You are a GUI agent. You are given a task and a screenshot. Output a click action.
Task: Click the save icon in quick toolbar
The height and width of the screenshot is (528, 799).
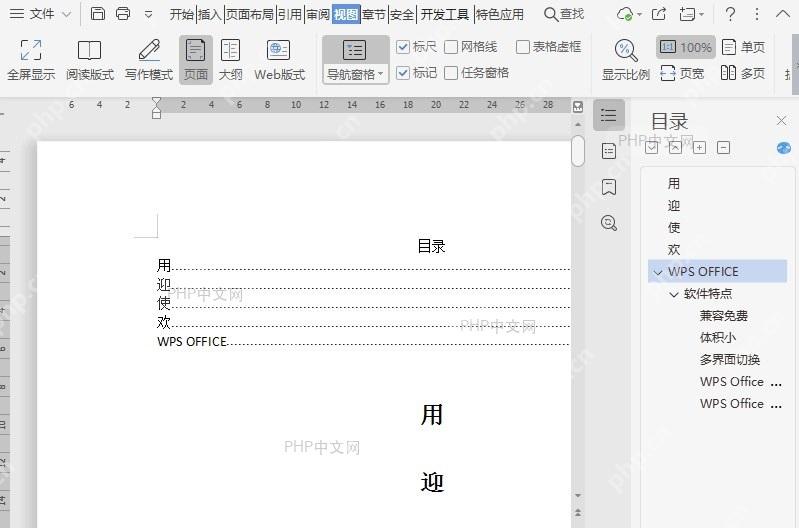pyautogui.click(x=98, y=13)
